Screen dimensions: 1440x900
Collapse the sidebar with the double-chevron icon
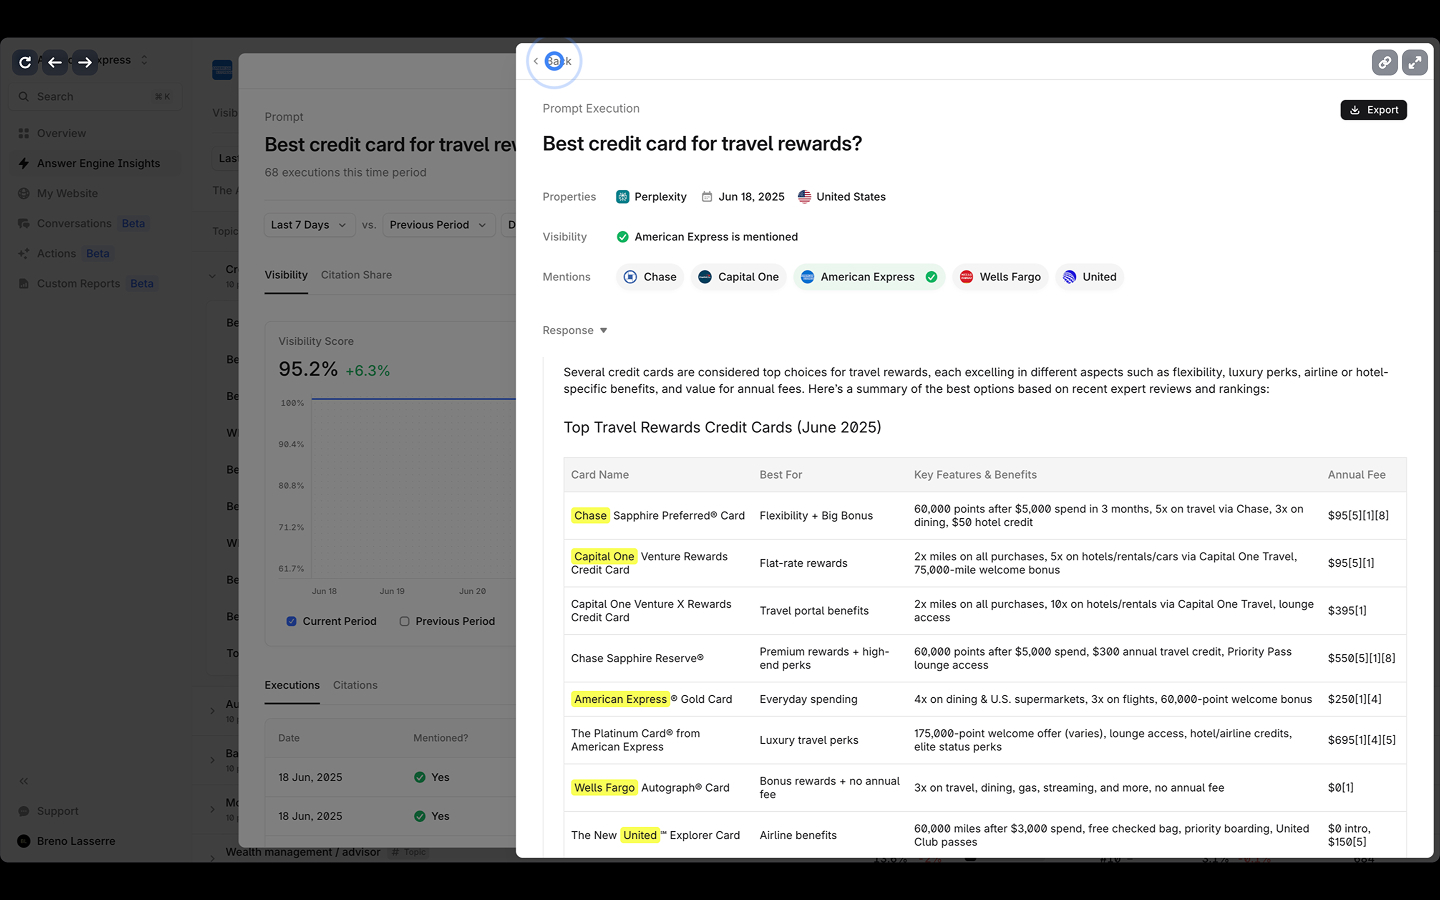point(24,781)
